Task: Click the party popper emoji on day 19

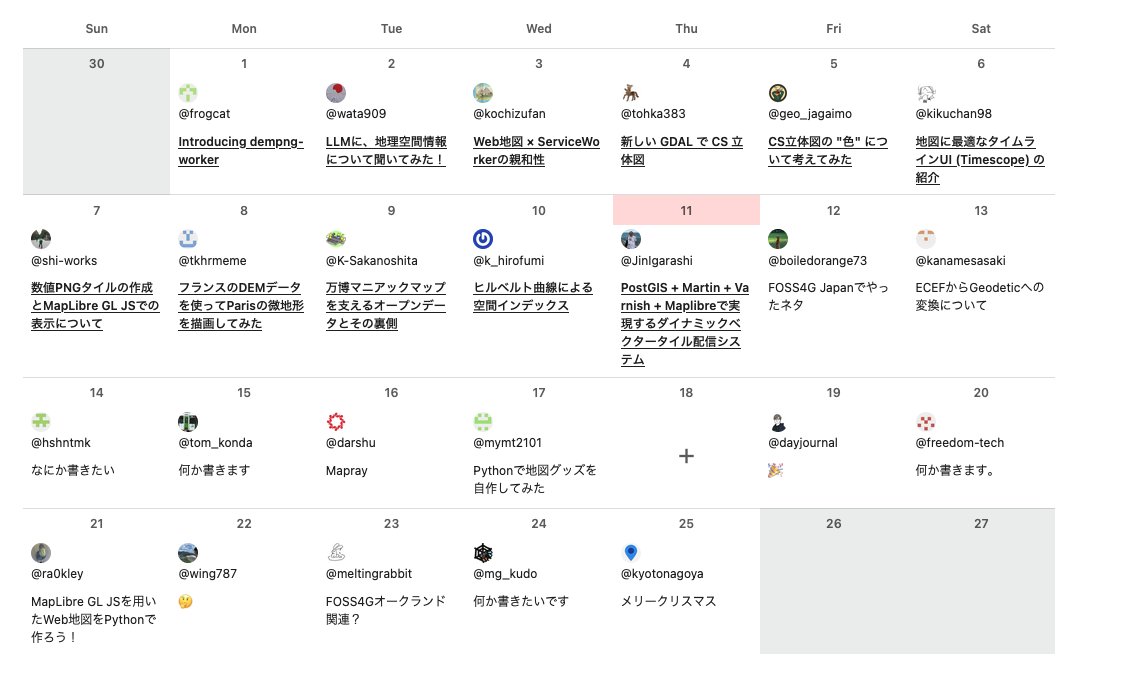Action: tap(776, 470)
